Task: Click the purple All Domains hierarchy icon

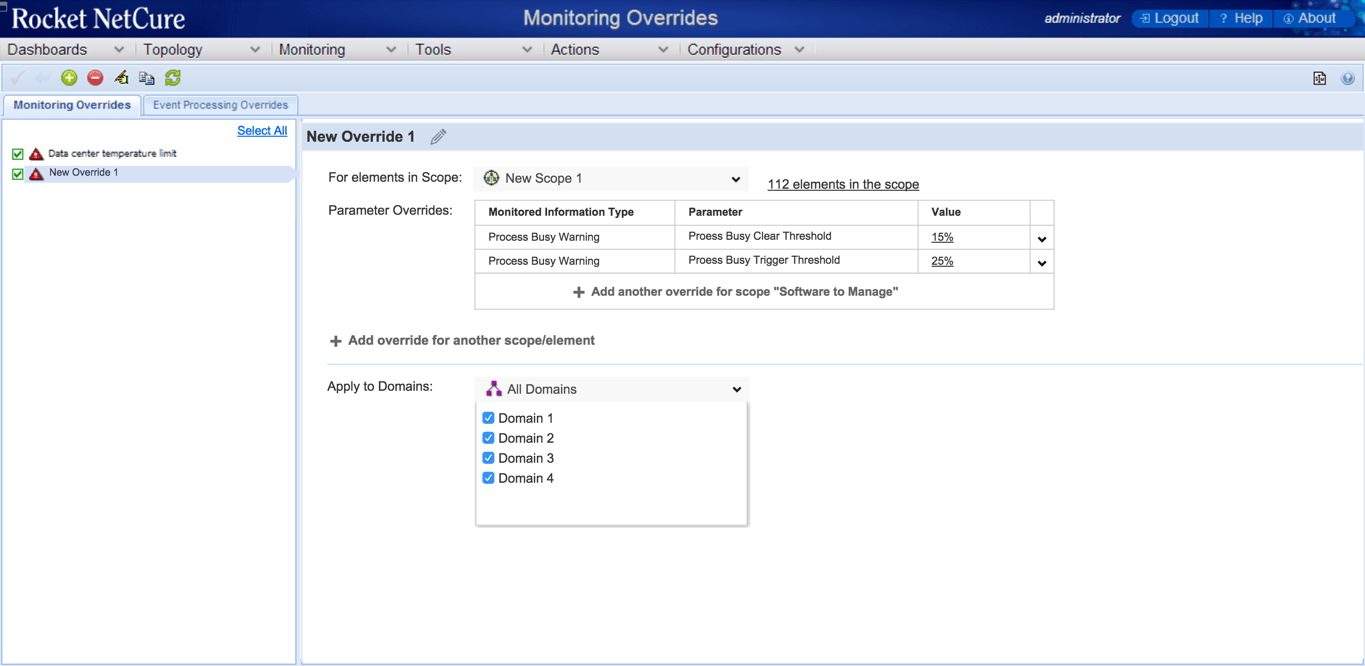Action: (493, 389)
